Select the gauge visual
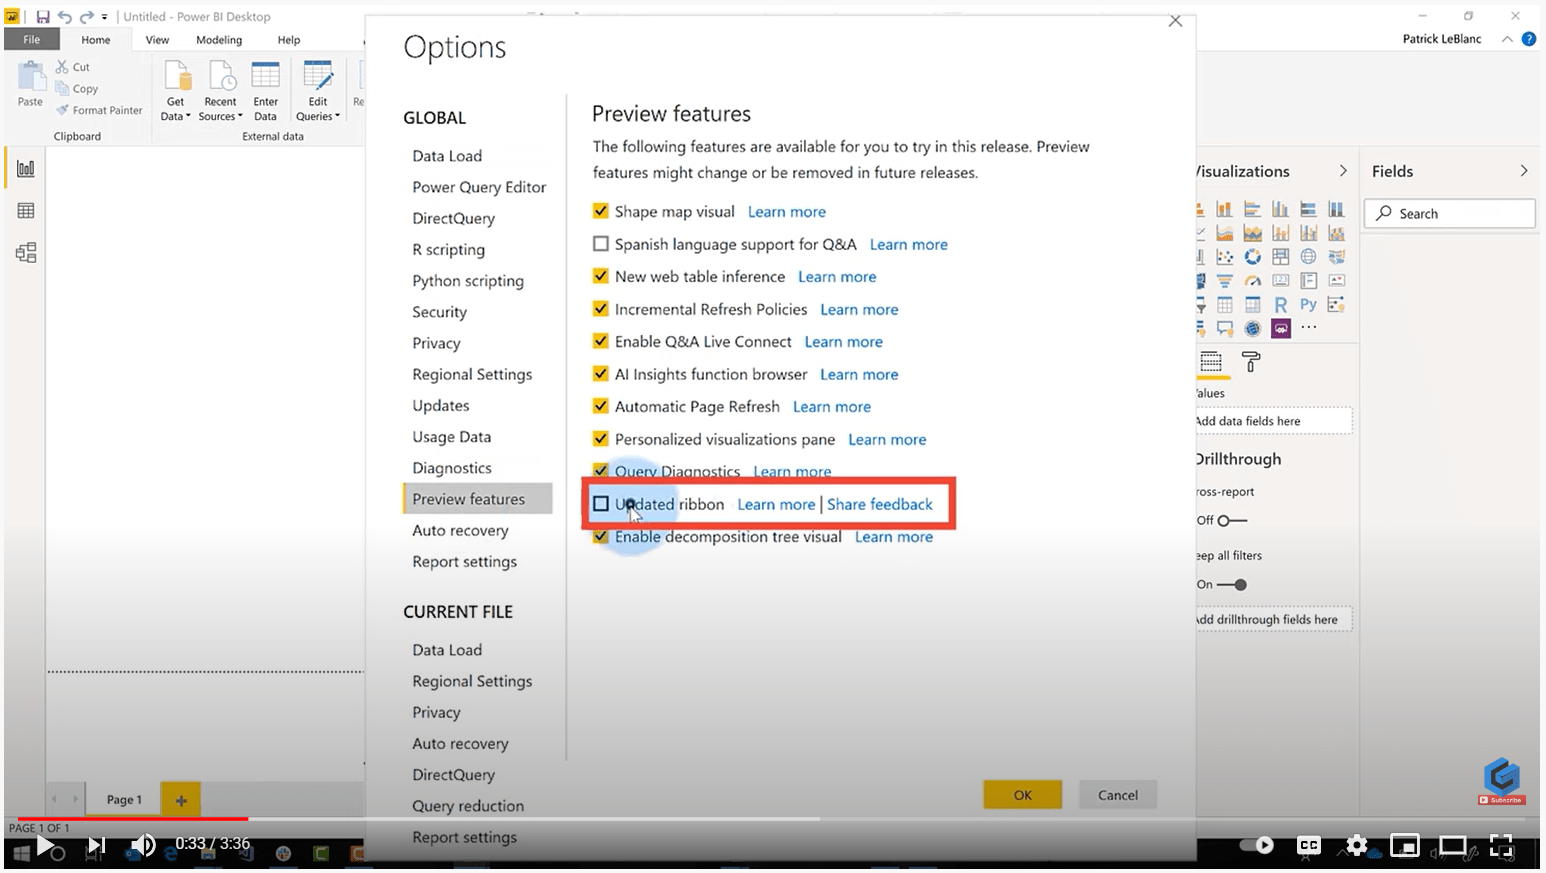The width and height of the screenshot is (1546, 873). pos(1252,281)
